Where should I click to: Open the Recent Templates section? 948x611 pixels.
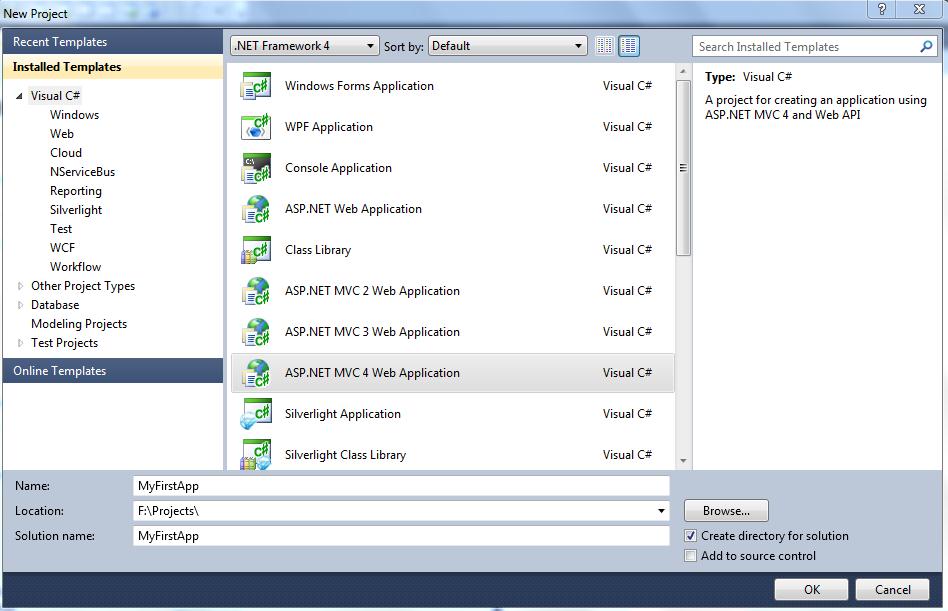pyautogui.click(x=113, y=42)
